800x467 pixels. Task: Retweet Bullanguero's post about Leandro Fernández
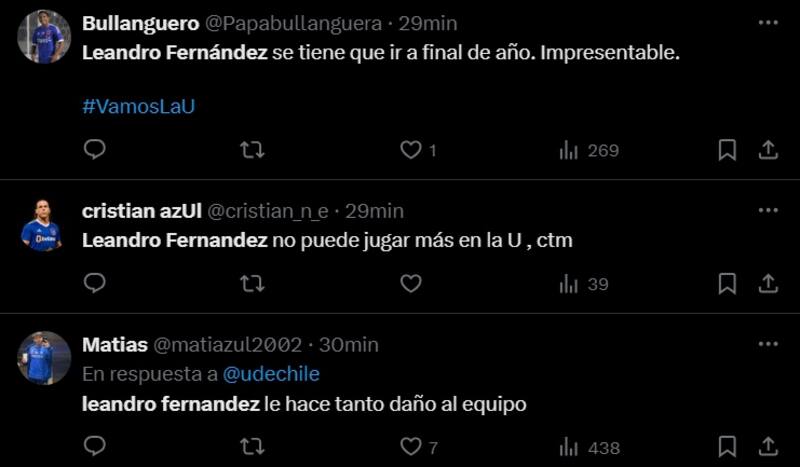coord(252,150)
